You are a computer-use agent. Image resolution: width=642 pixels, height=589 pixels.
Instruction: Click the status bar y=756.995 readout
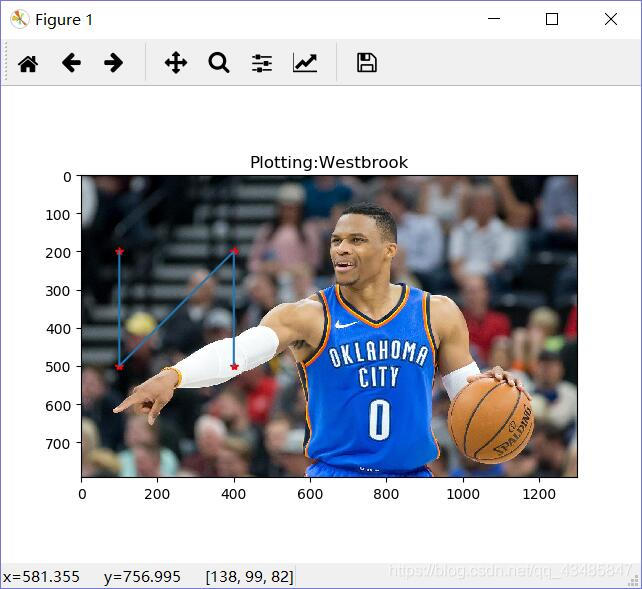point(142,577)
